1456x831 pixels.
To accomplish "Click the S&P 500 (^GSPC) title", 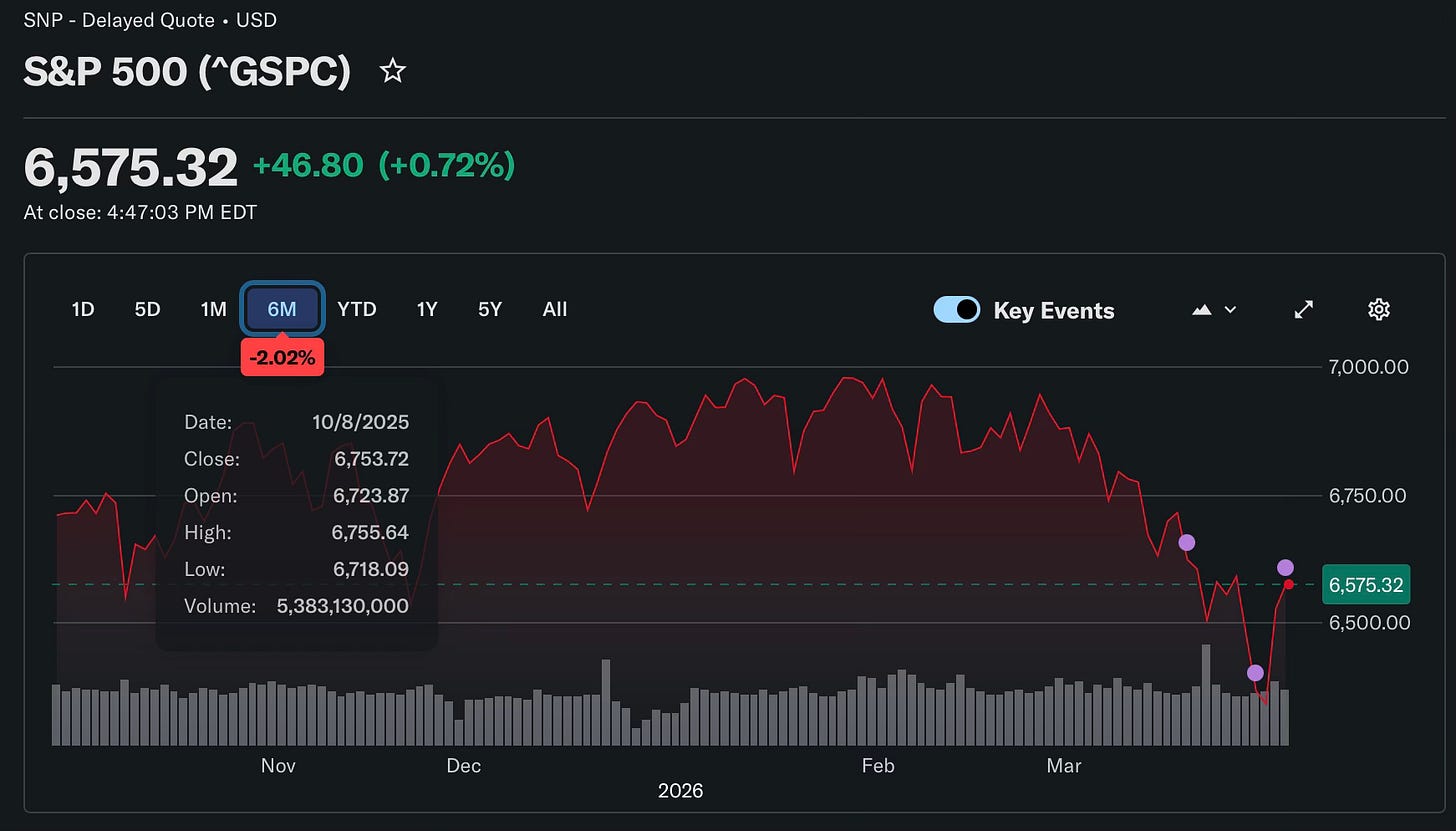I will click(x=187, y=72).
